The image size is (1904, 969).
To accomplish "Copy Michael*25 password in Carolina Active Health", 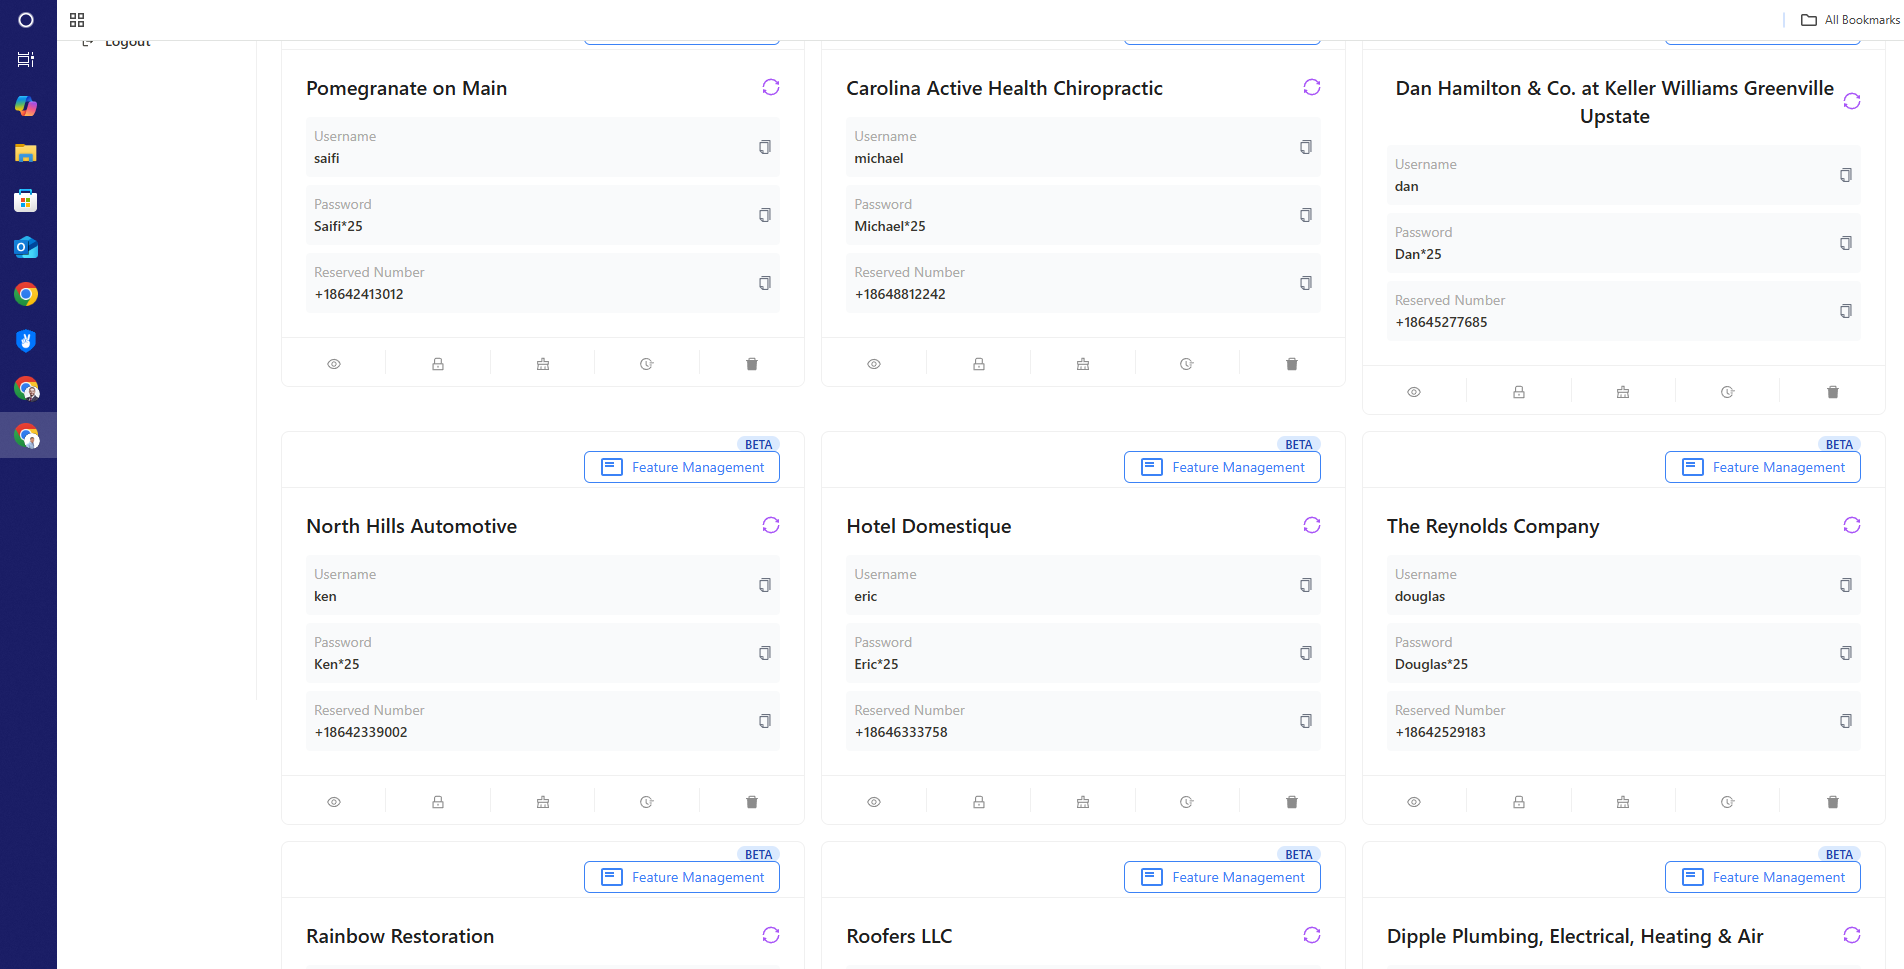I will tap(1305, 215).
